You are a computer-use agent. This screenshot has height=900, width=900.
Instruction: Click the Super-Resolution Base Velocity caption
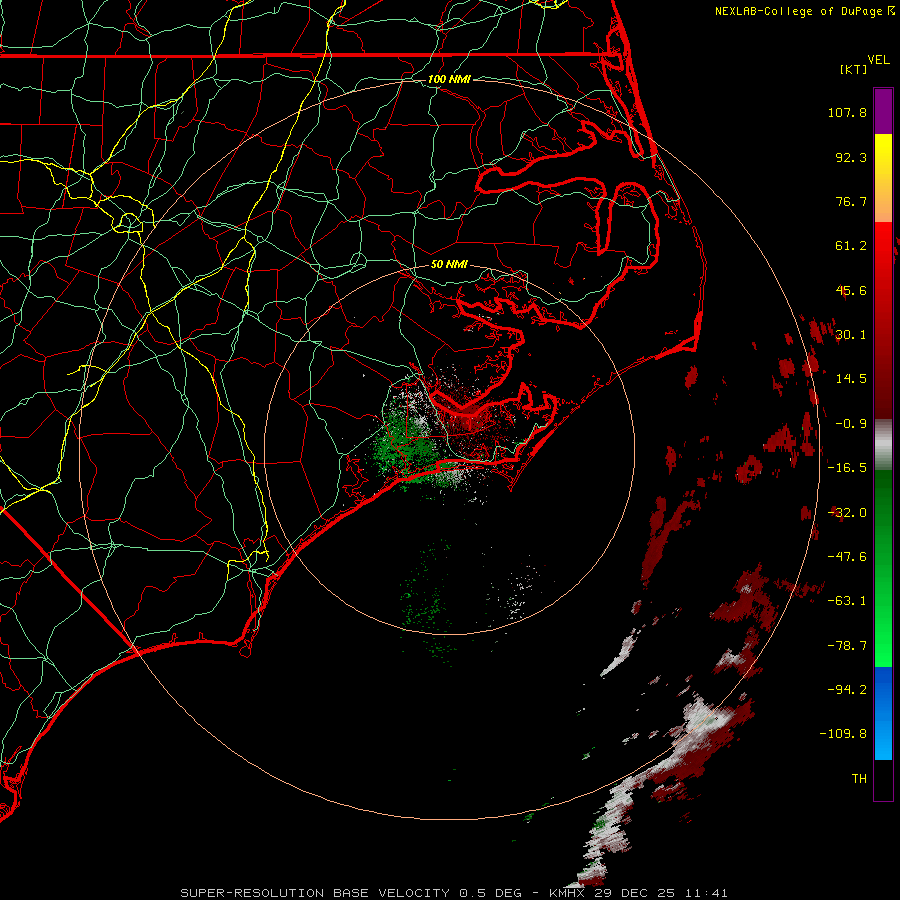(453, 893)
